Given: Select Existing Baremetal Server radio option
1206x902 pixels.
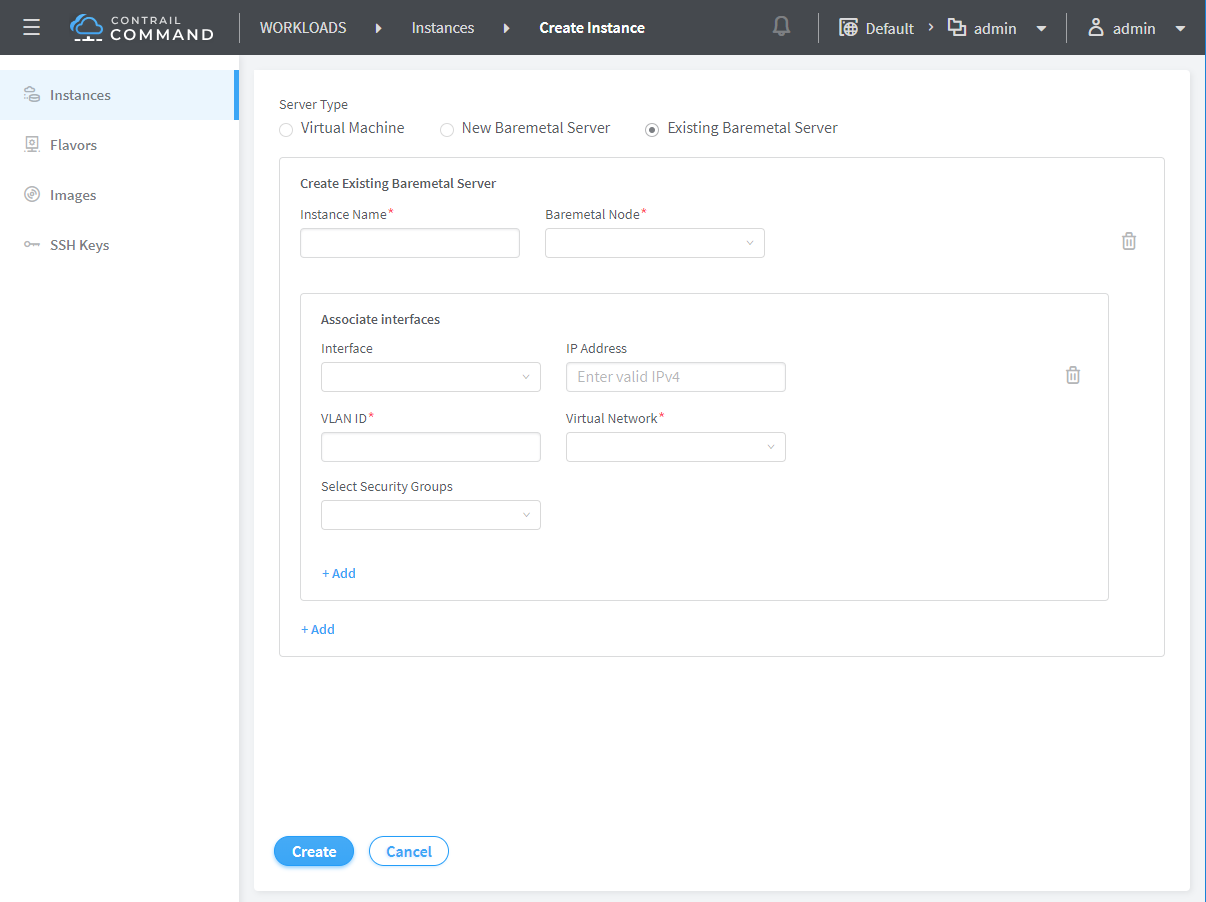Looking at the screenshot, I should point(652,129).
